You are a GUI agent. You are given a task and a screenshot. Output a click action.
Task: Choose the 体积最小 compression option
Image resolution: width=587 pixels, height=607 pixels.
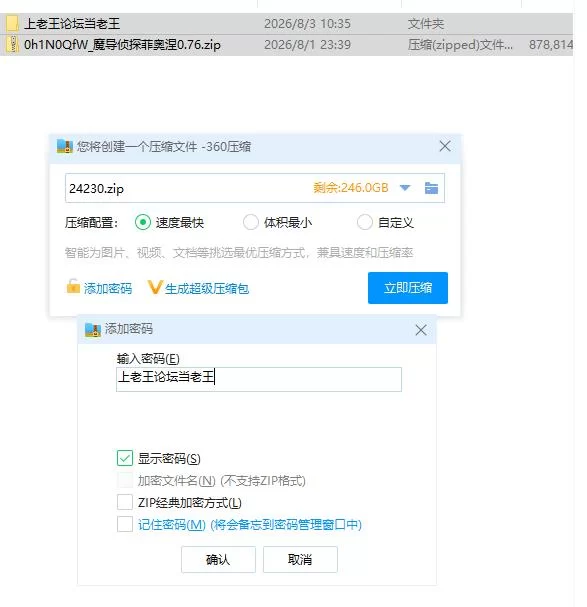pyautogui.click(x=251, y=222)
